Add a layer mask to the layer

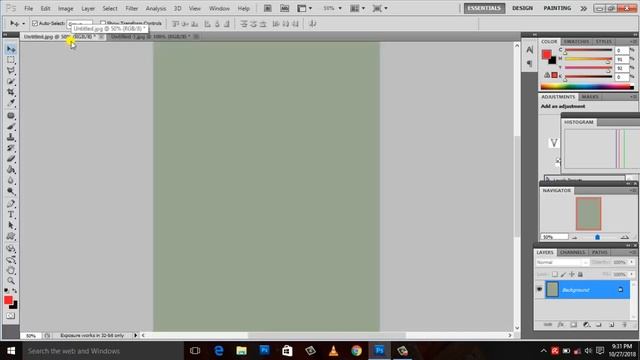click(573, 324)
